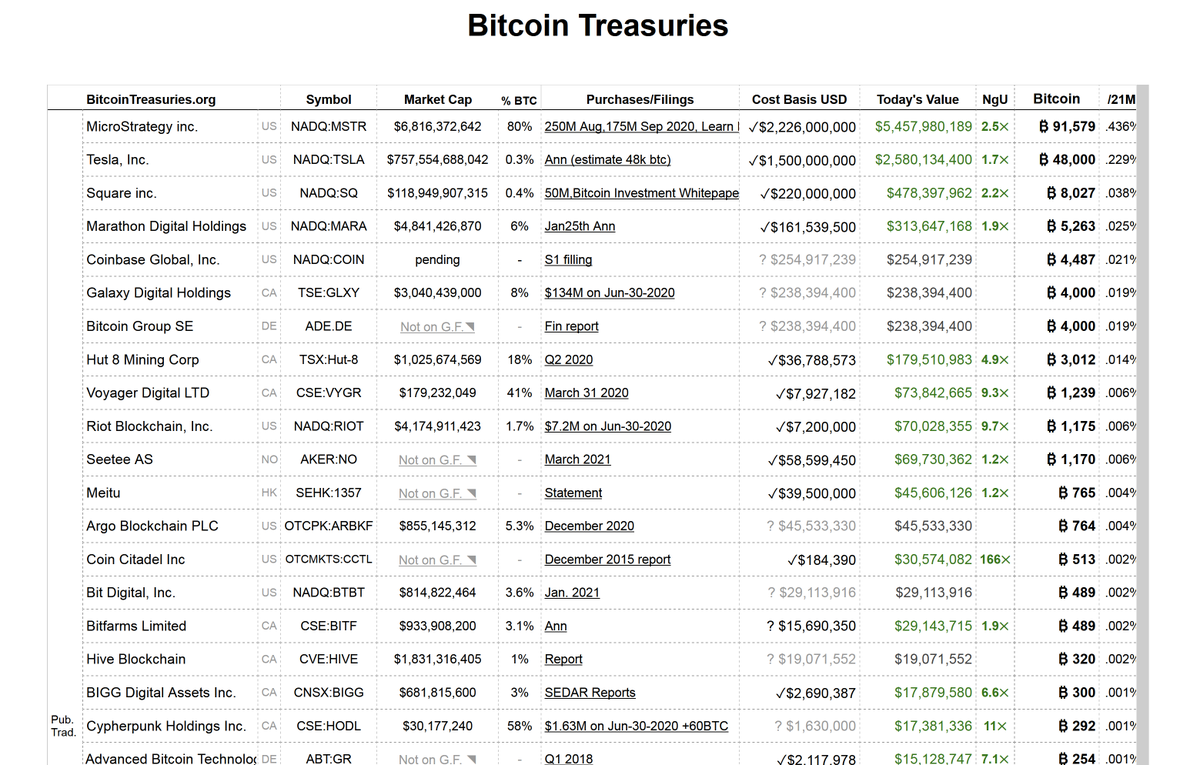
Task: Click the Riot Blockchain, Inc. name
Action: coord(149,426)
